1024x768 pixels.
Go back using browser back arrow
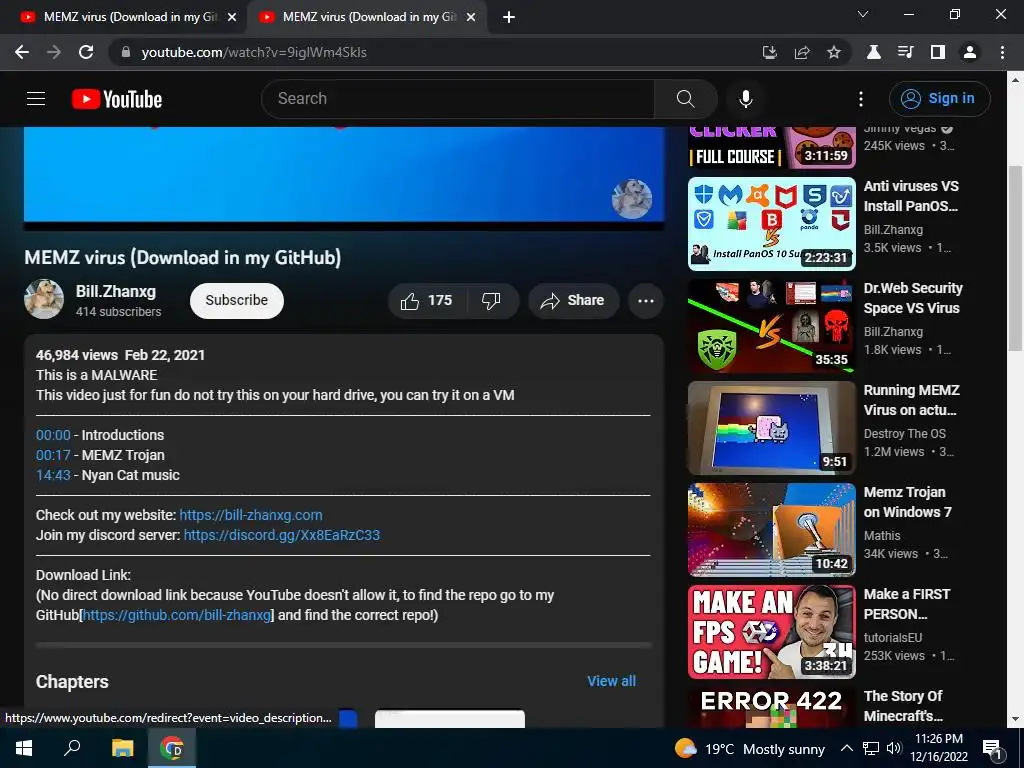22,52
